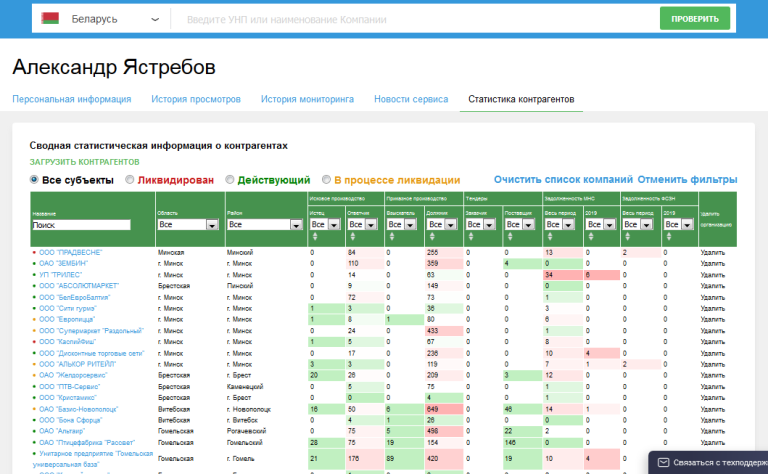Switch to История просмотров tab
768x474 pixels.
point(196,99)
